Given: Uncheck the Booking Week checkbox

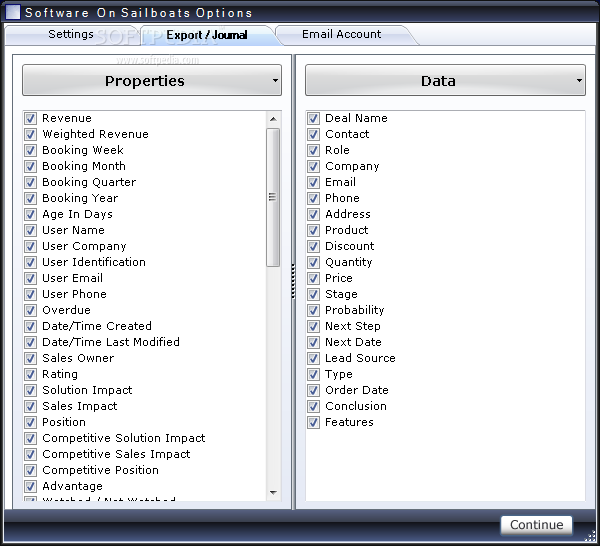Looking at the screenshot, I should click(31, 150).
